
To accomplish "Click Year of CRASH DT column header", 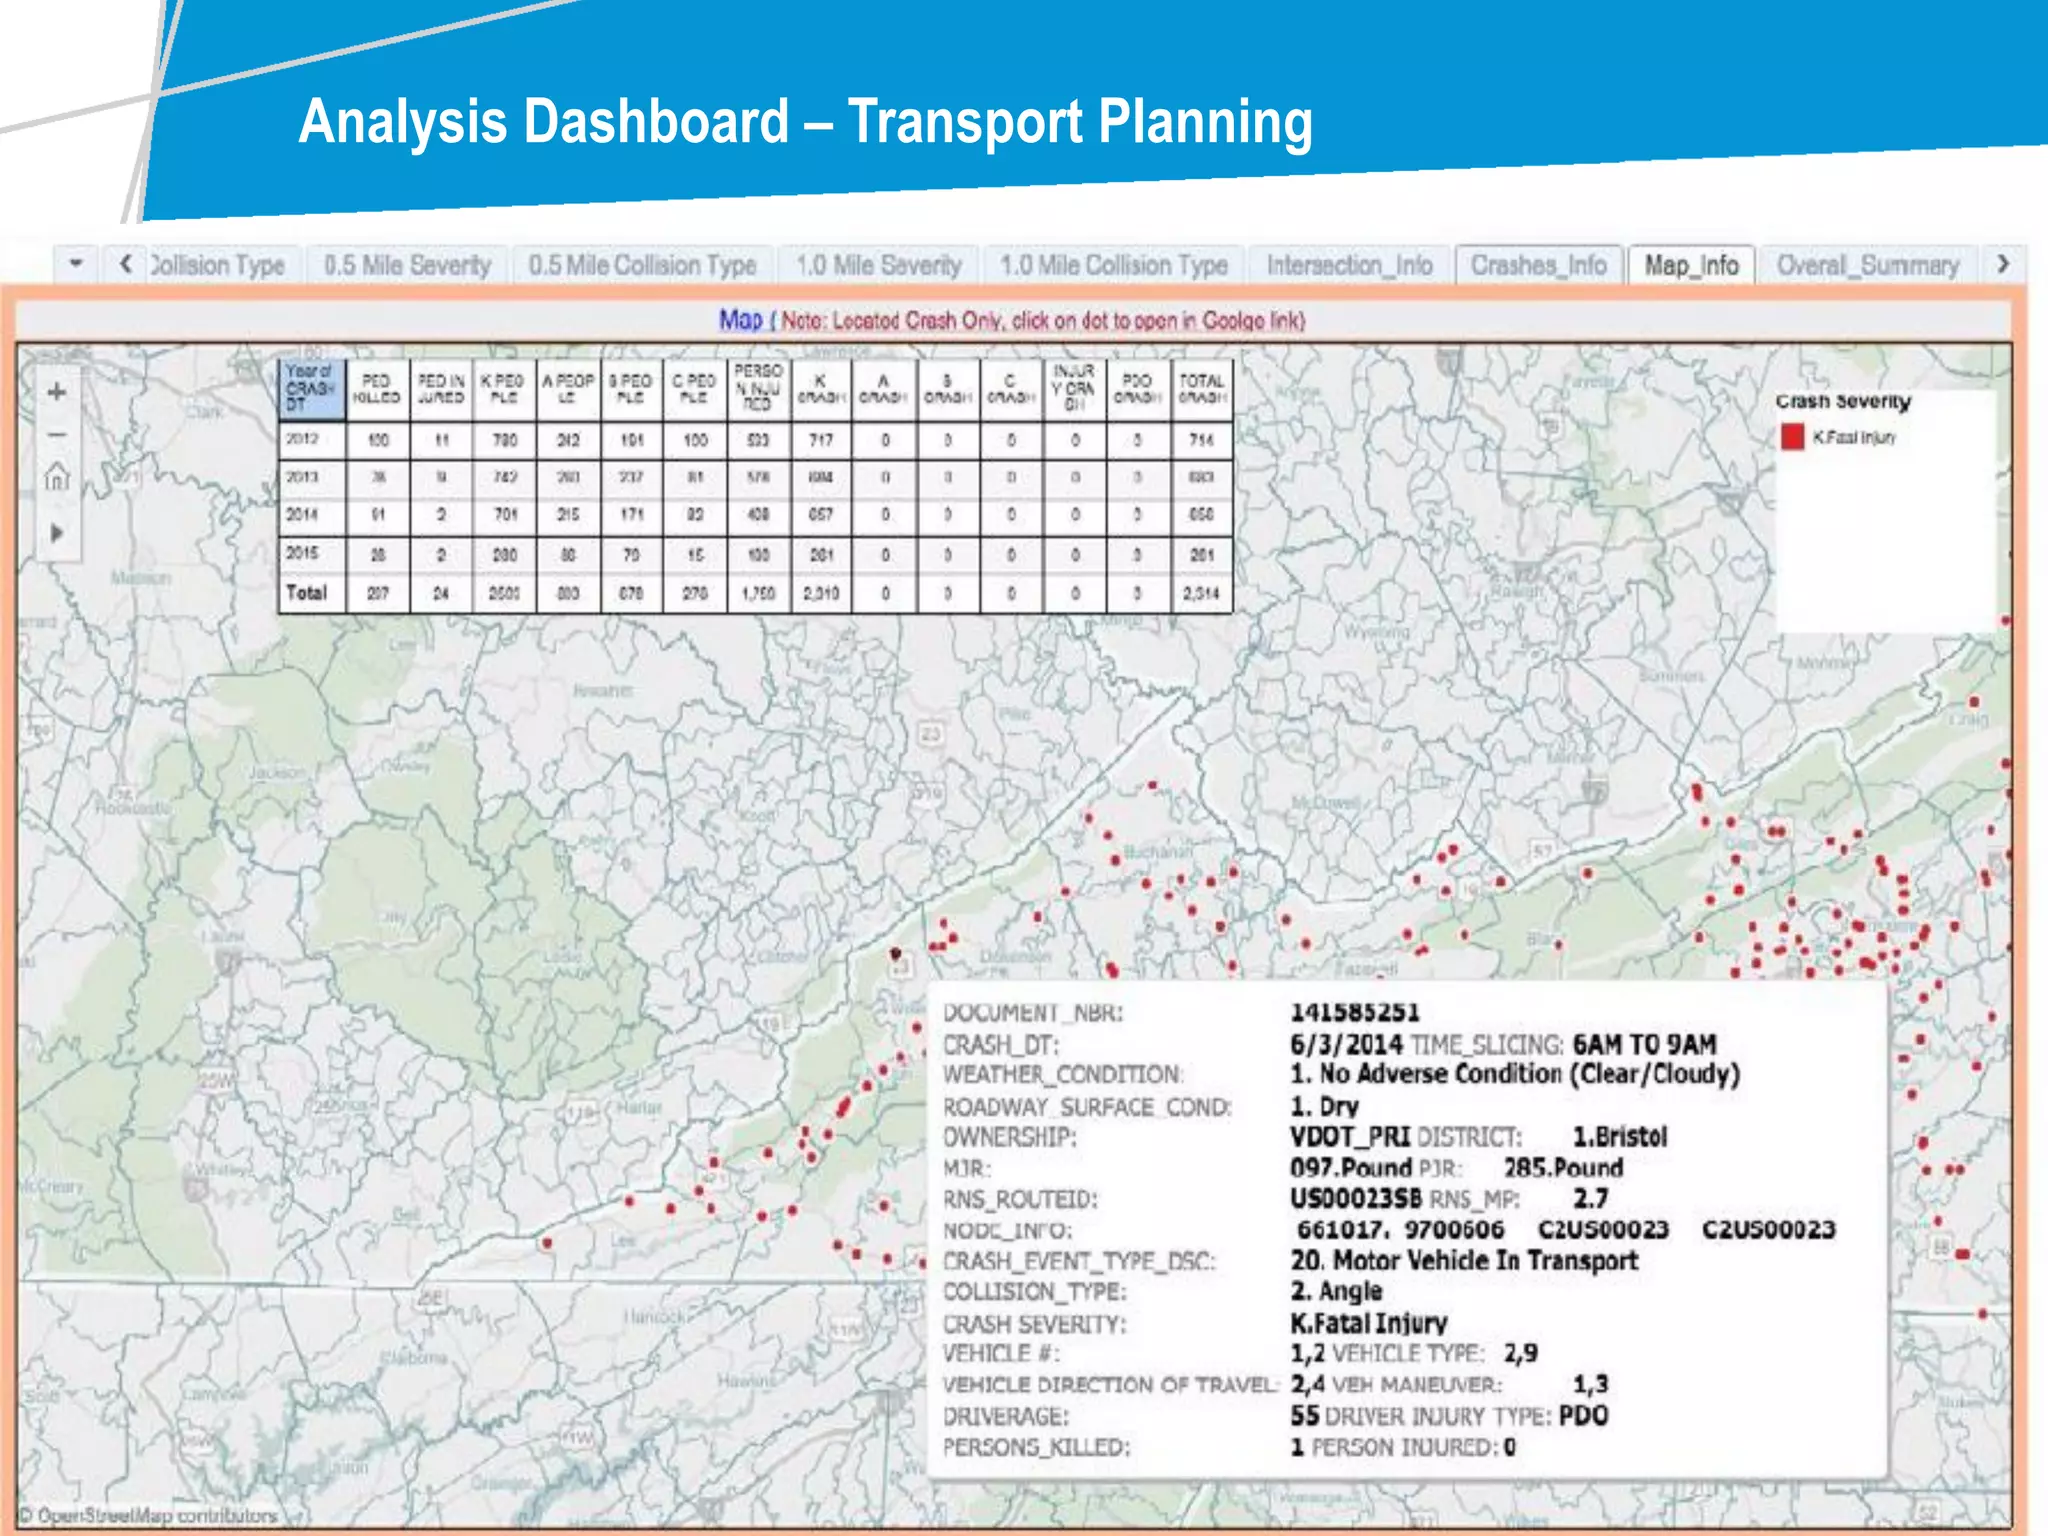I will coord(312,388).
